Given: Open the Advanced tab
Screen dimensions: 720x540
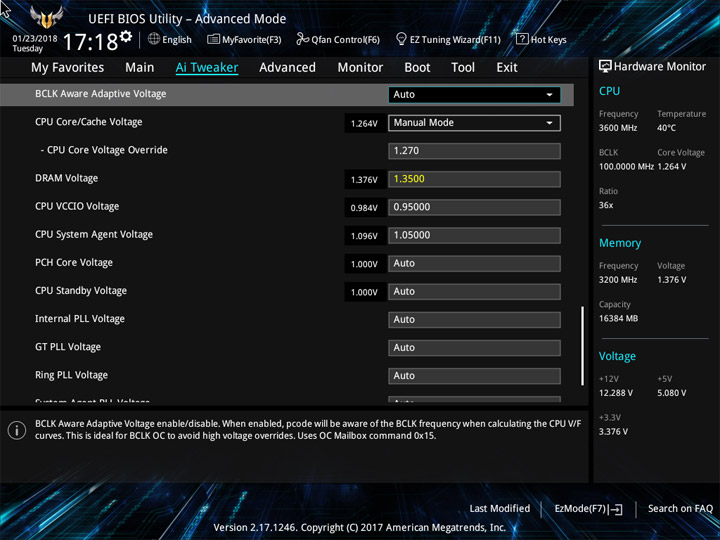Looking at the screenshot, I should 287,68.
